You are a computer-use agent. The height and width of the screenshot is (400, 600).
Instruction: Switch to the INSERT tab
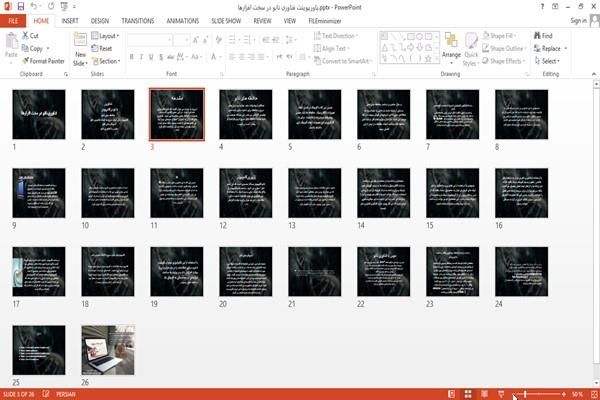pos(70,21)
